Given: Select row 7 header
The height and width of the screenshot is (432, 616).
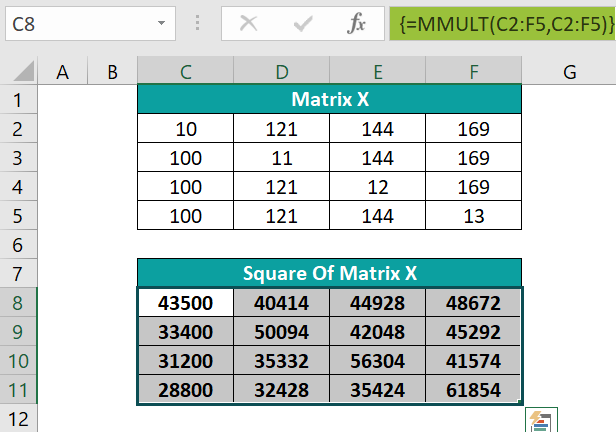Looking at the screenshot, I should (18, 274).
